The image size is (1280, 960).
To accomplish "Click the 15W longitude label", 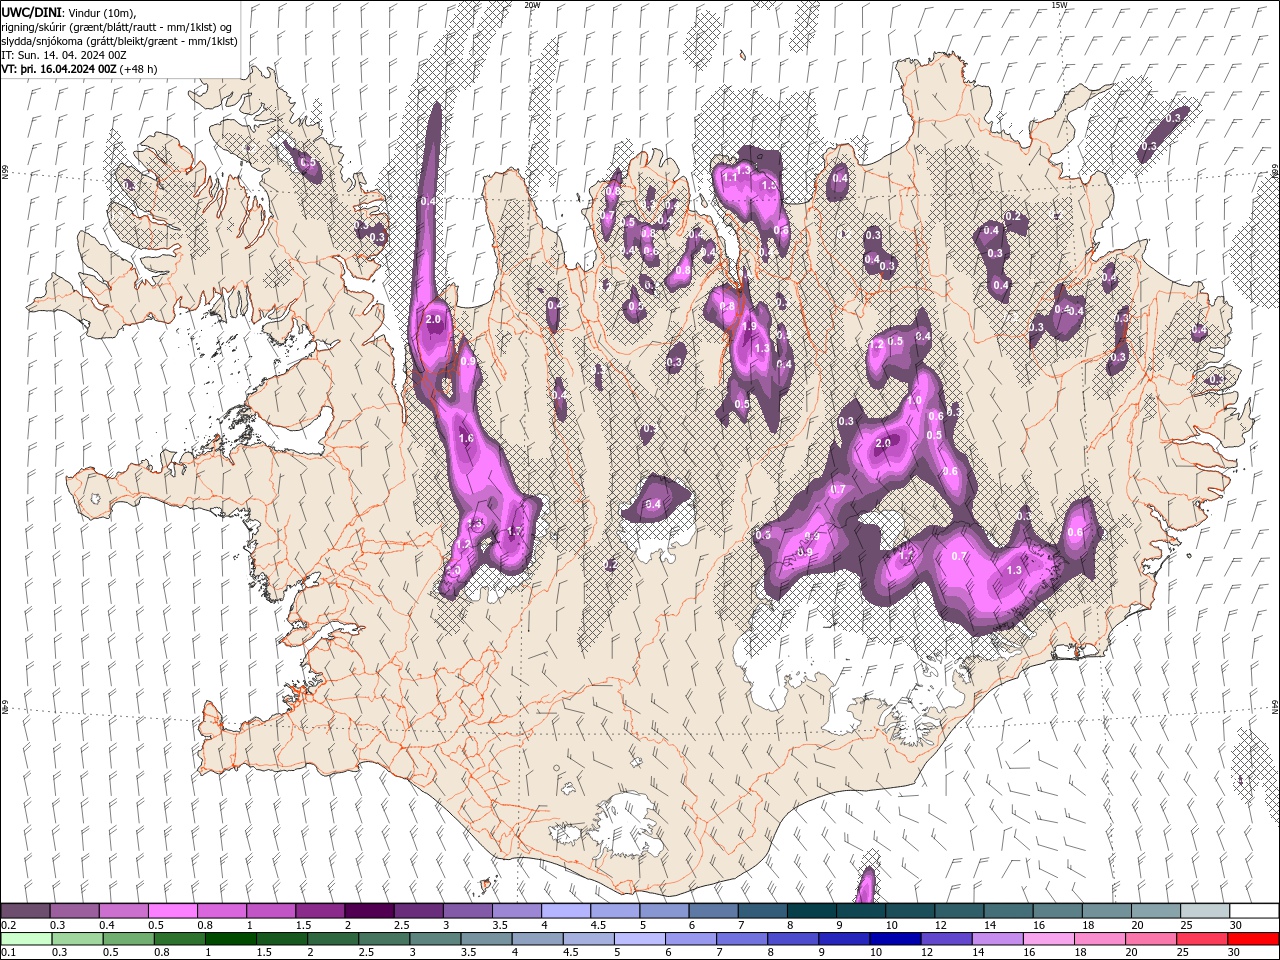I will click(x=1059, y=5).
